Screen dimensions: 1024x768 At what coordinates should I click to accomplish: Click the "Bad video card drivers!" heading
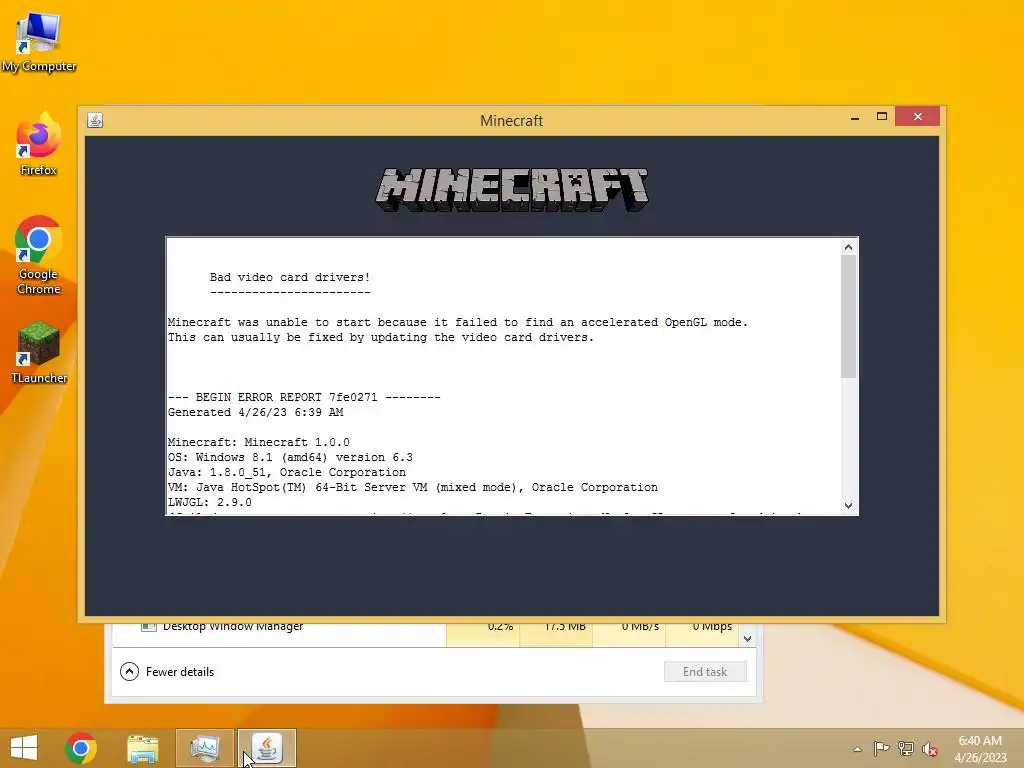tap(290, 277)
